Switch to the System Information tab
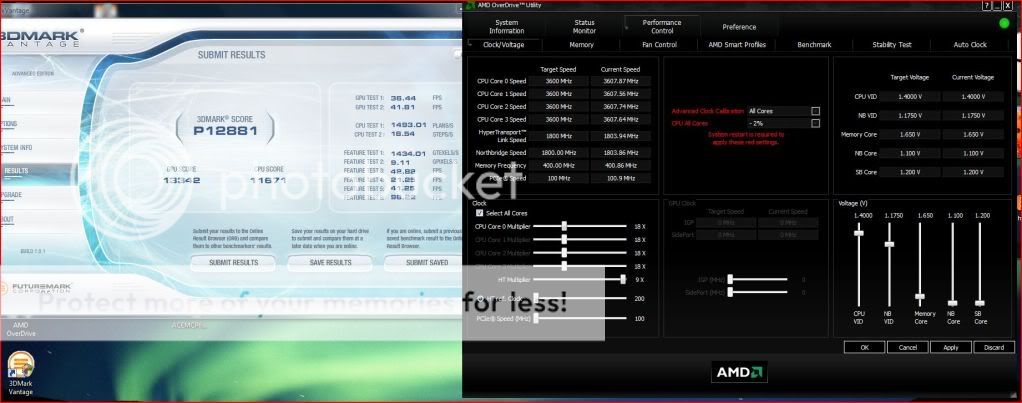The height and width of the screenshot is (403, 1022). click(506, 27)
